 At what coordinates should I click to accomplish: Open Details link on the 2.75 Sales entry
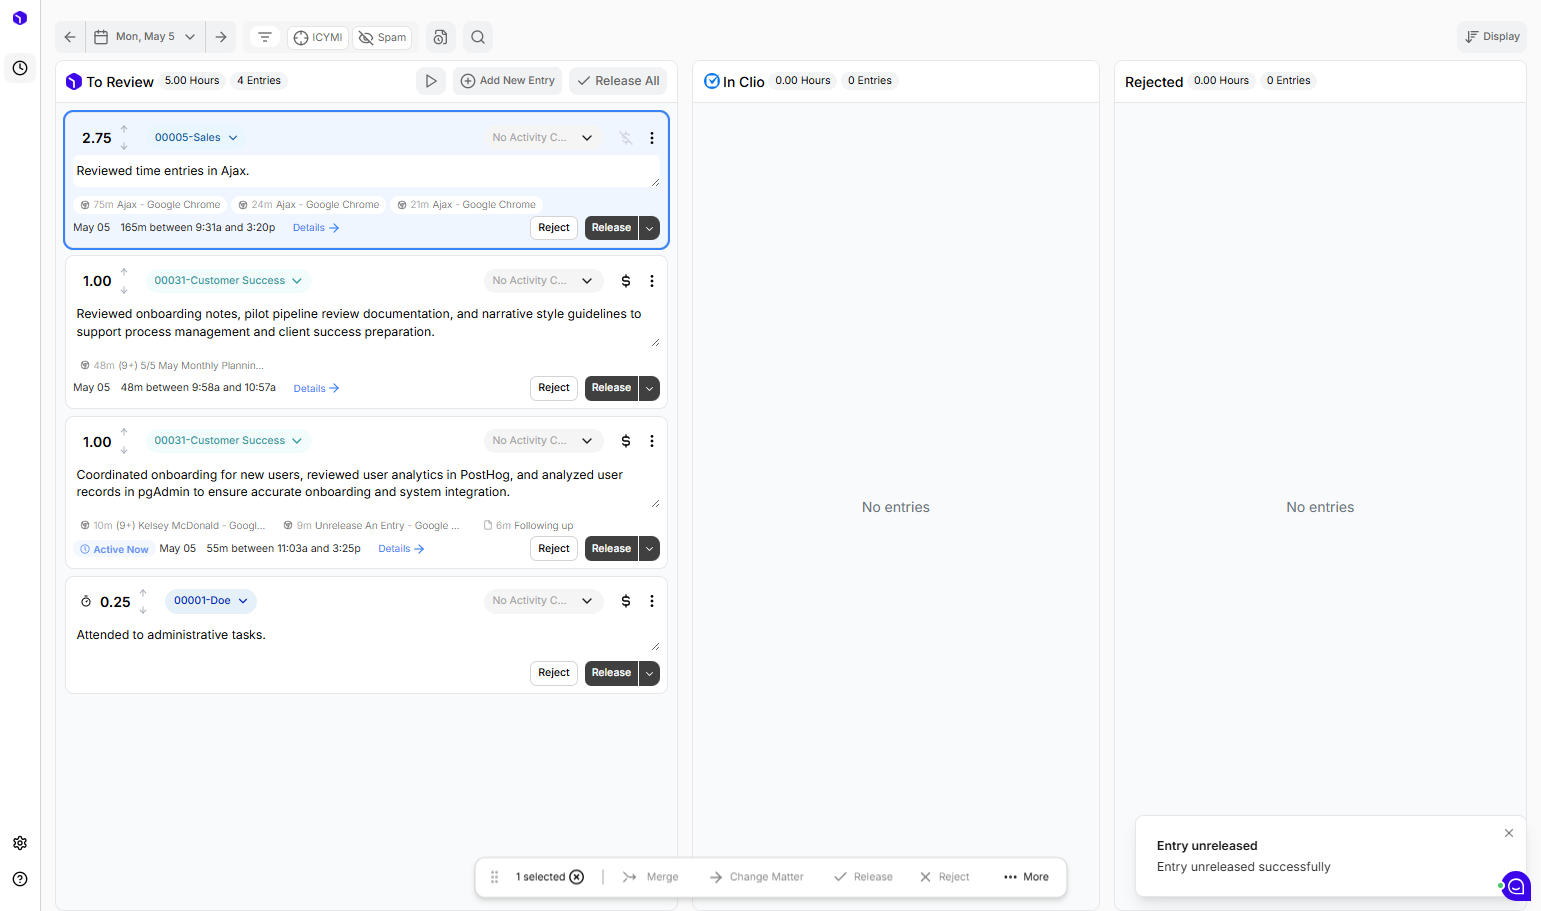pos(316,228)
